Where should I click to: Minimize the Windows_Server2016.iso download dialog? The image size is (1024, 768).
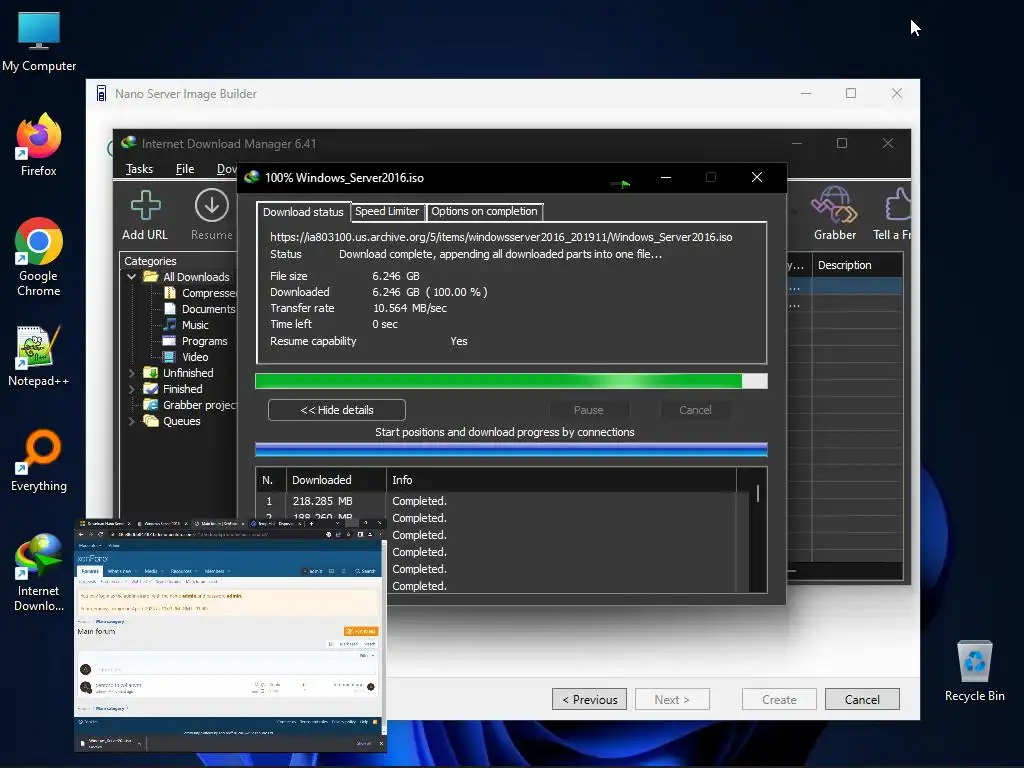[x=665, y=178]
